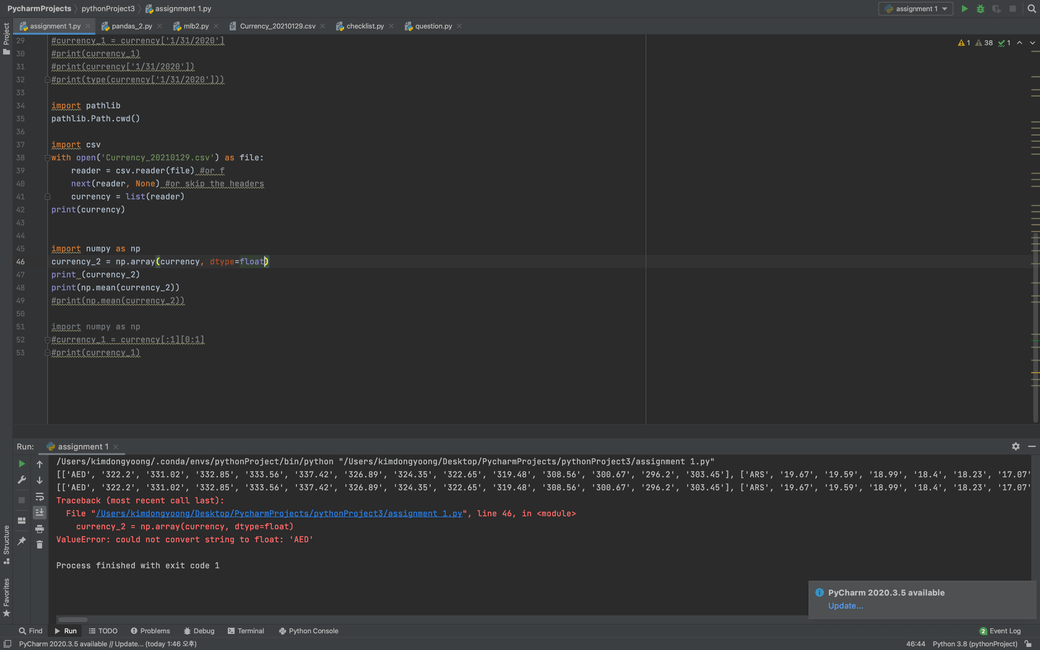Screen dimensions: 1040x650
Task: Print the Run output with the printer icon
Action: (x=39, y=528)
